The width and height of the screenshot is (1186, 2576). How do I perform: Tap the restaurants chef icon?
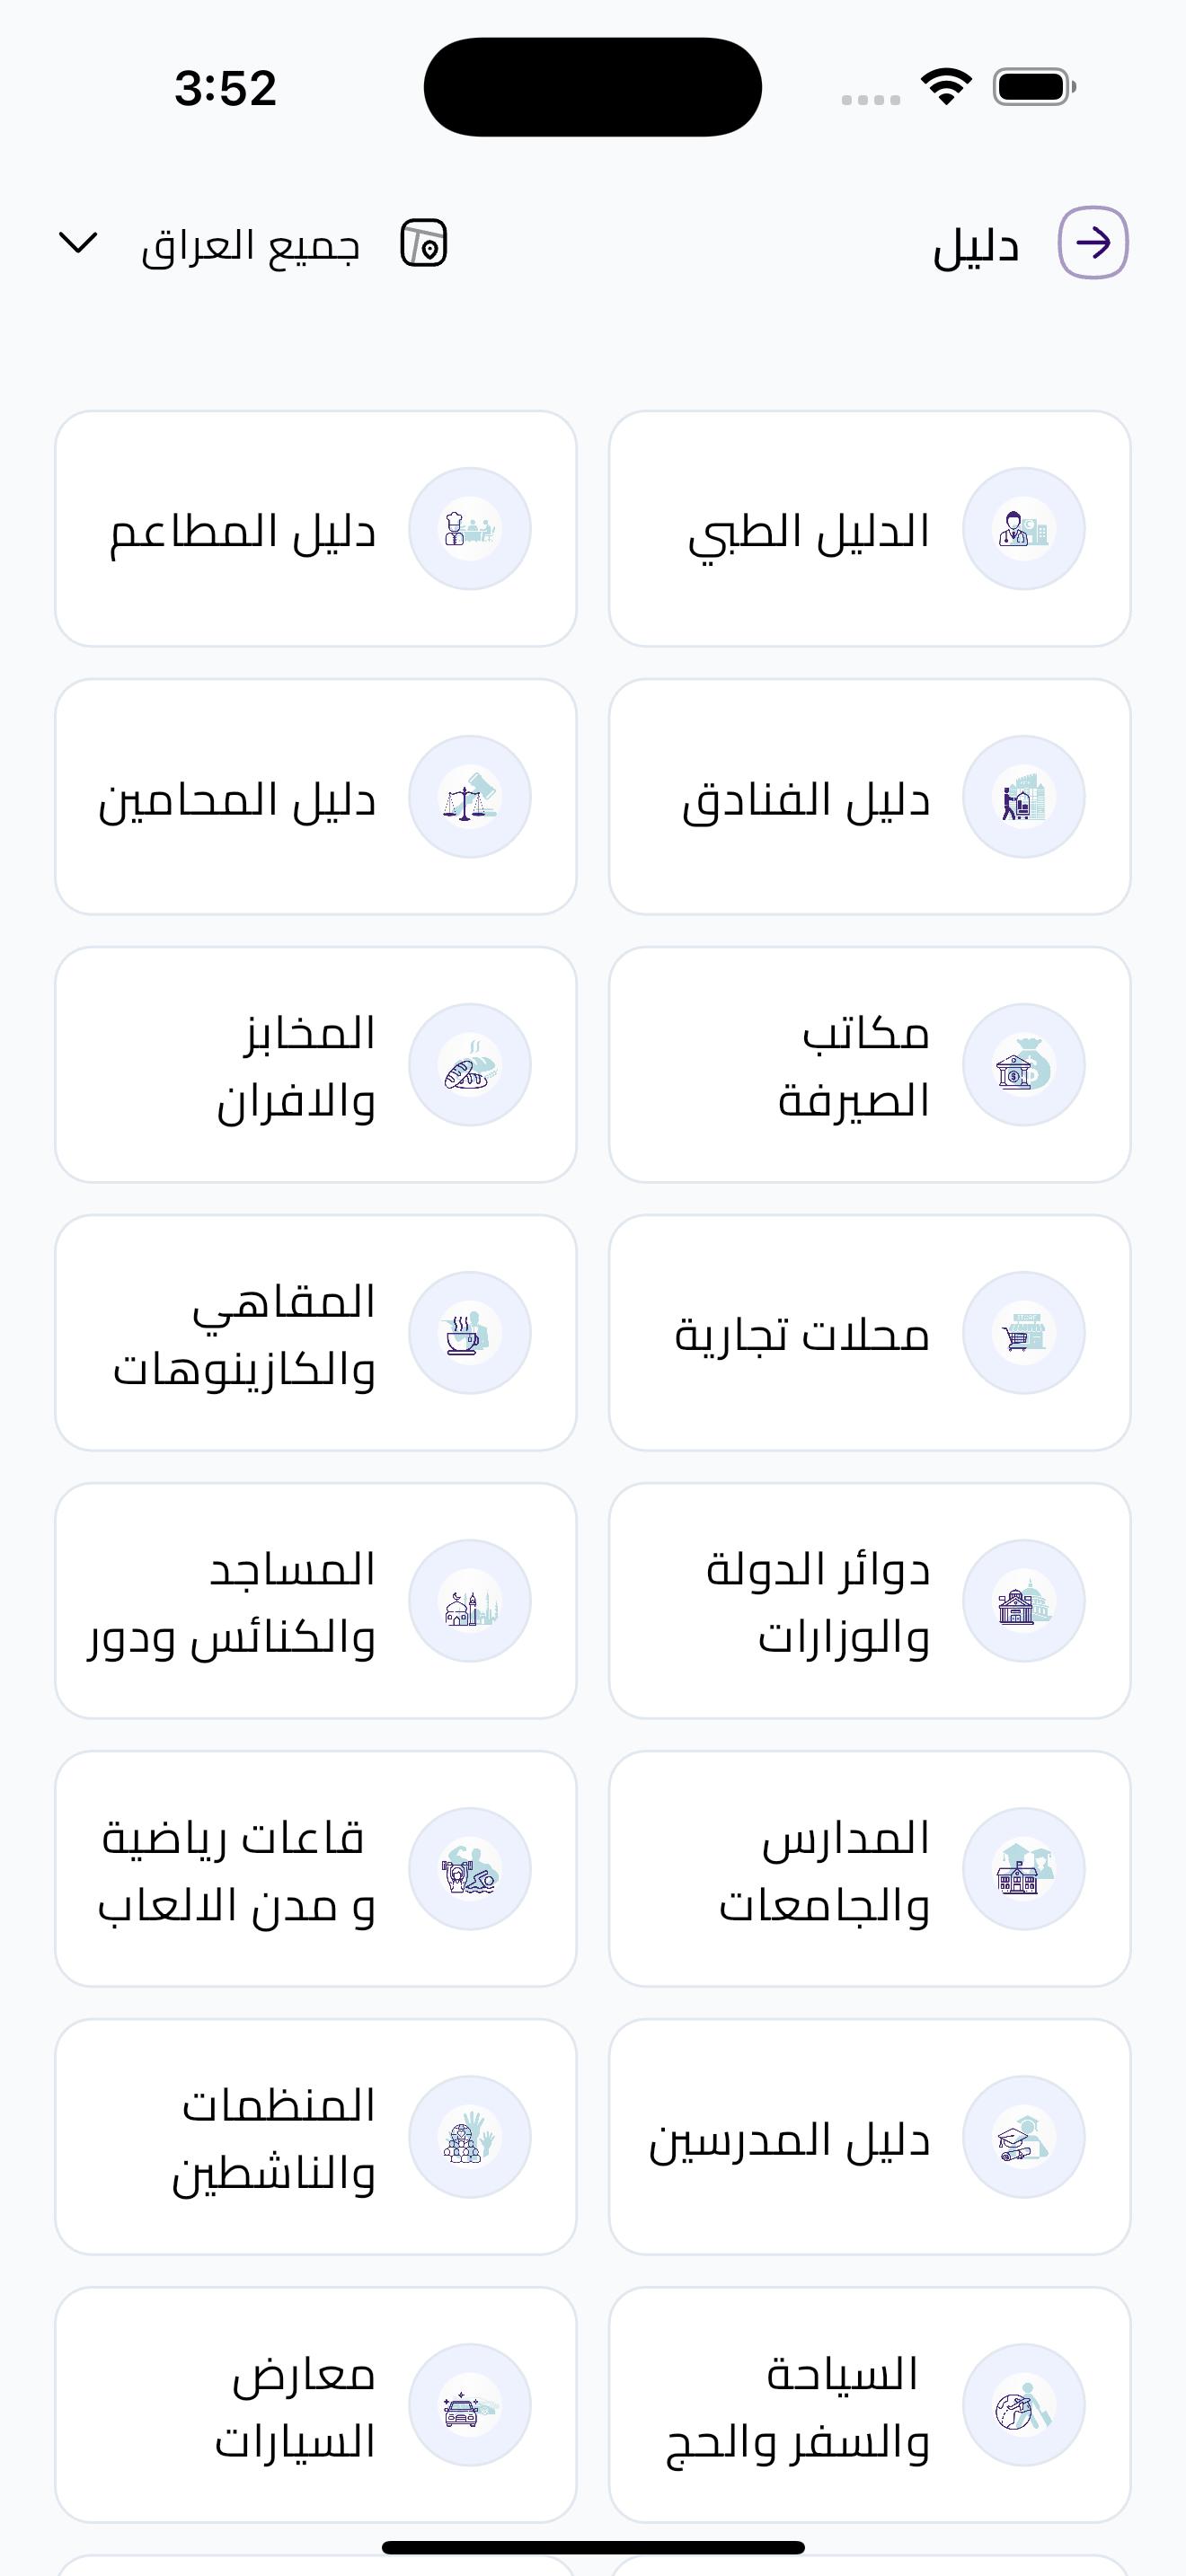tap(470, 529)
